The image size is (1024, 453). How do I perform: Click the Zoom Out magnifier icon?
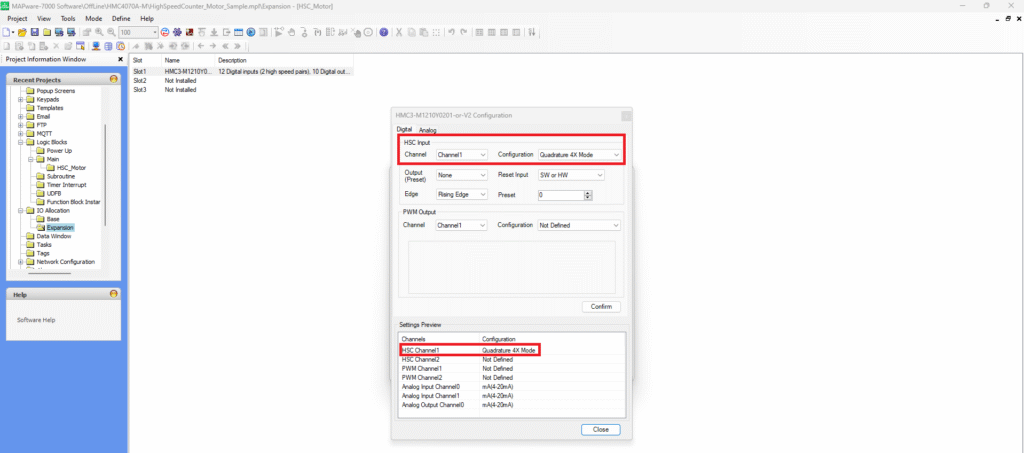111,32
